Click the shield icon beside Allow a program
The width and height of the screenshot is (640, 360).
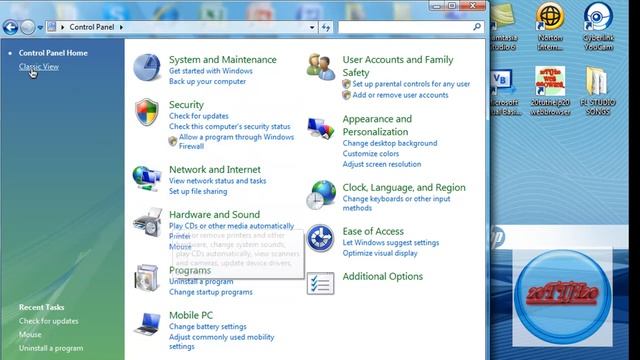173,141
